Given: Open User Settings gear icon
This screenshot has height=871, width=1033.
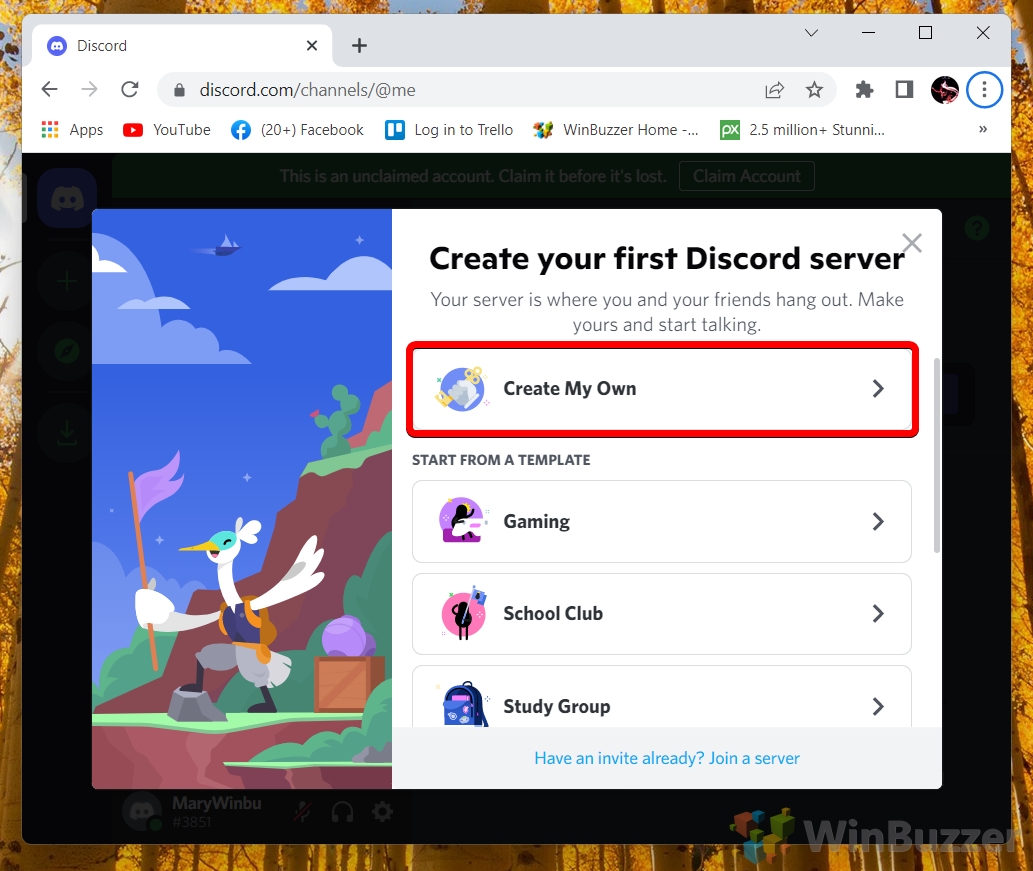Looking at the screenshot, I should (383, 811).
